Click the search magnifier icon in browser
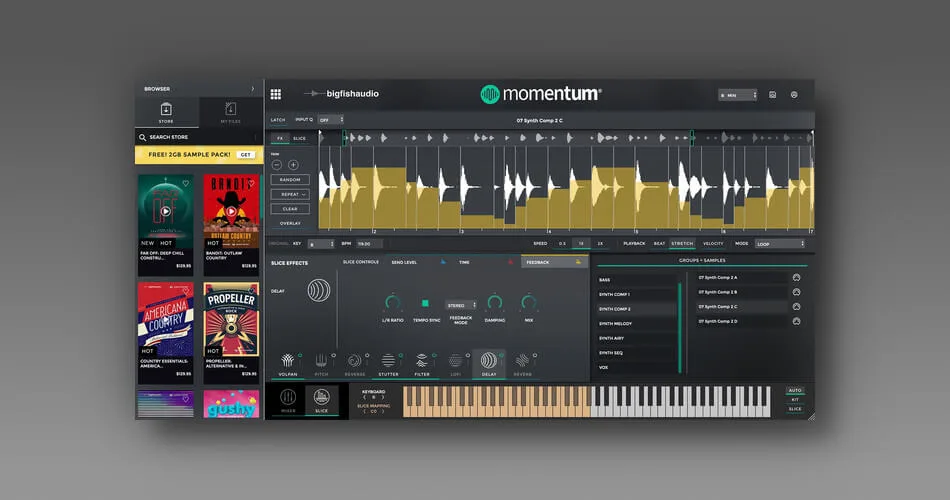The image size is (950, 500). click(142, 138)
